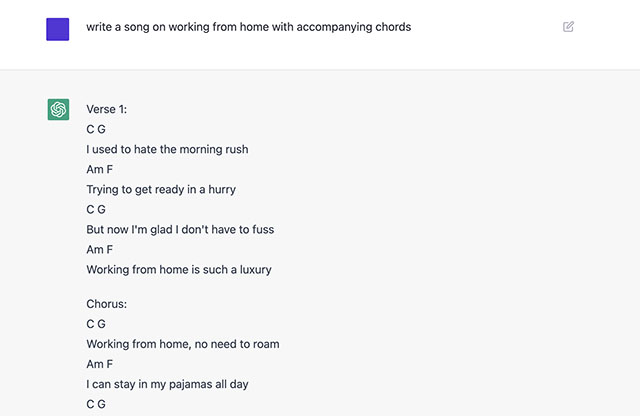The image size is (640, 416).
Task: Click the line "I used to hate the morning rush"
Action: point(167,149)
